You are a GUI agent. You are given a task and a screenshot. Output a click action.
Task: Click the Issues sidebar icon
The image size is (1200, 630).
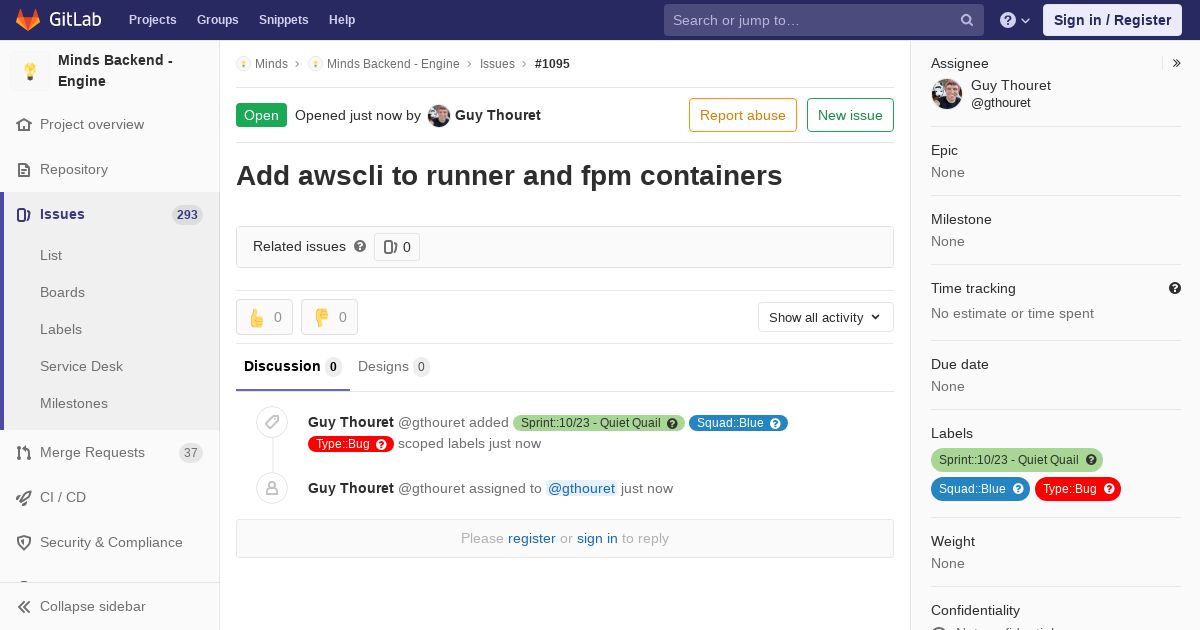(x=24, y=215)
